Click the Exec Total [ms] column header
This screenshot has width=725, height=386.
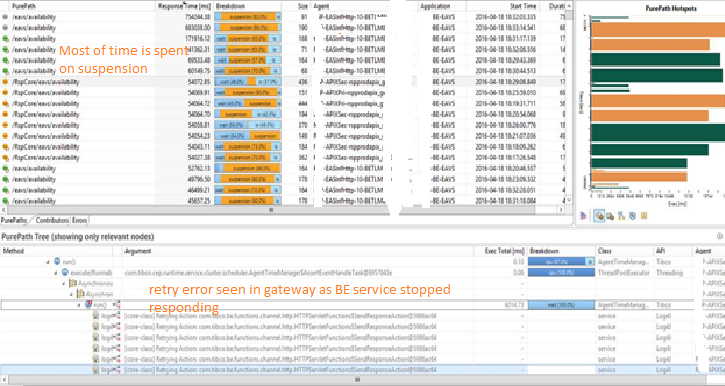pyautogui.click(x=504, y=251)
